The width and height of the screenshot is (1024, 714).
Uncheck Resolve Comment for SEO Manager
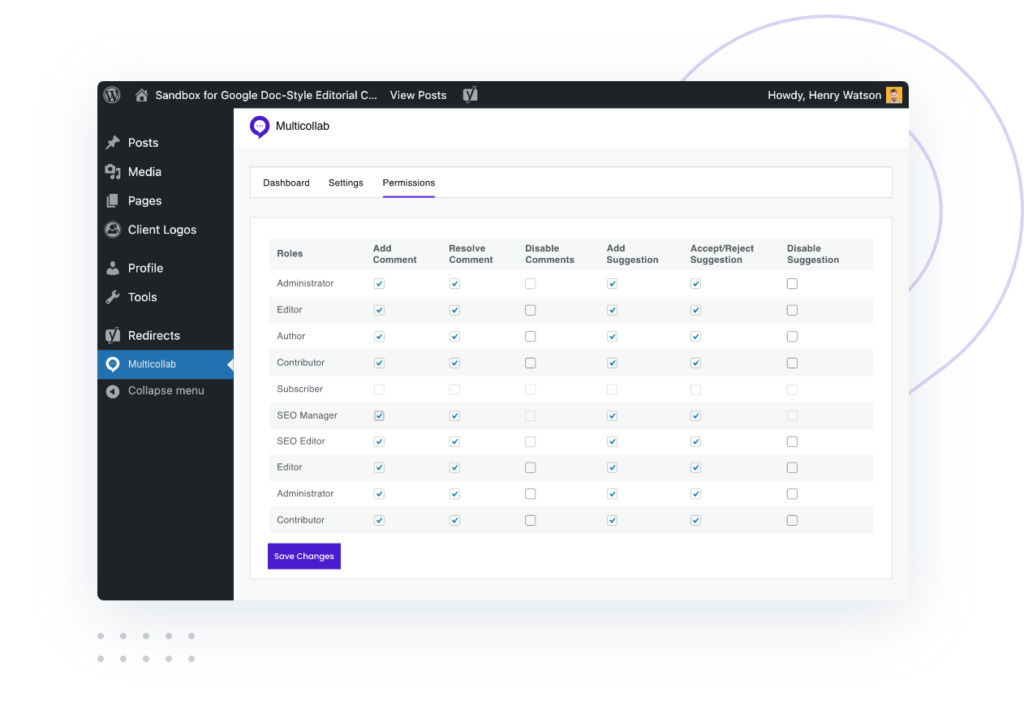pyautogui.click(x=455, y=415)
